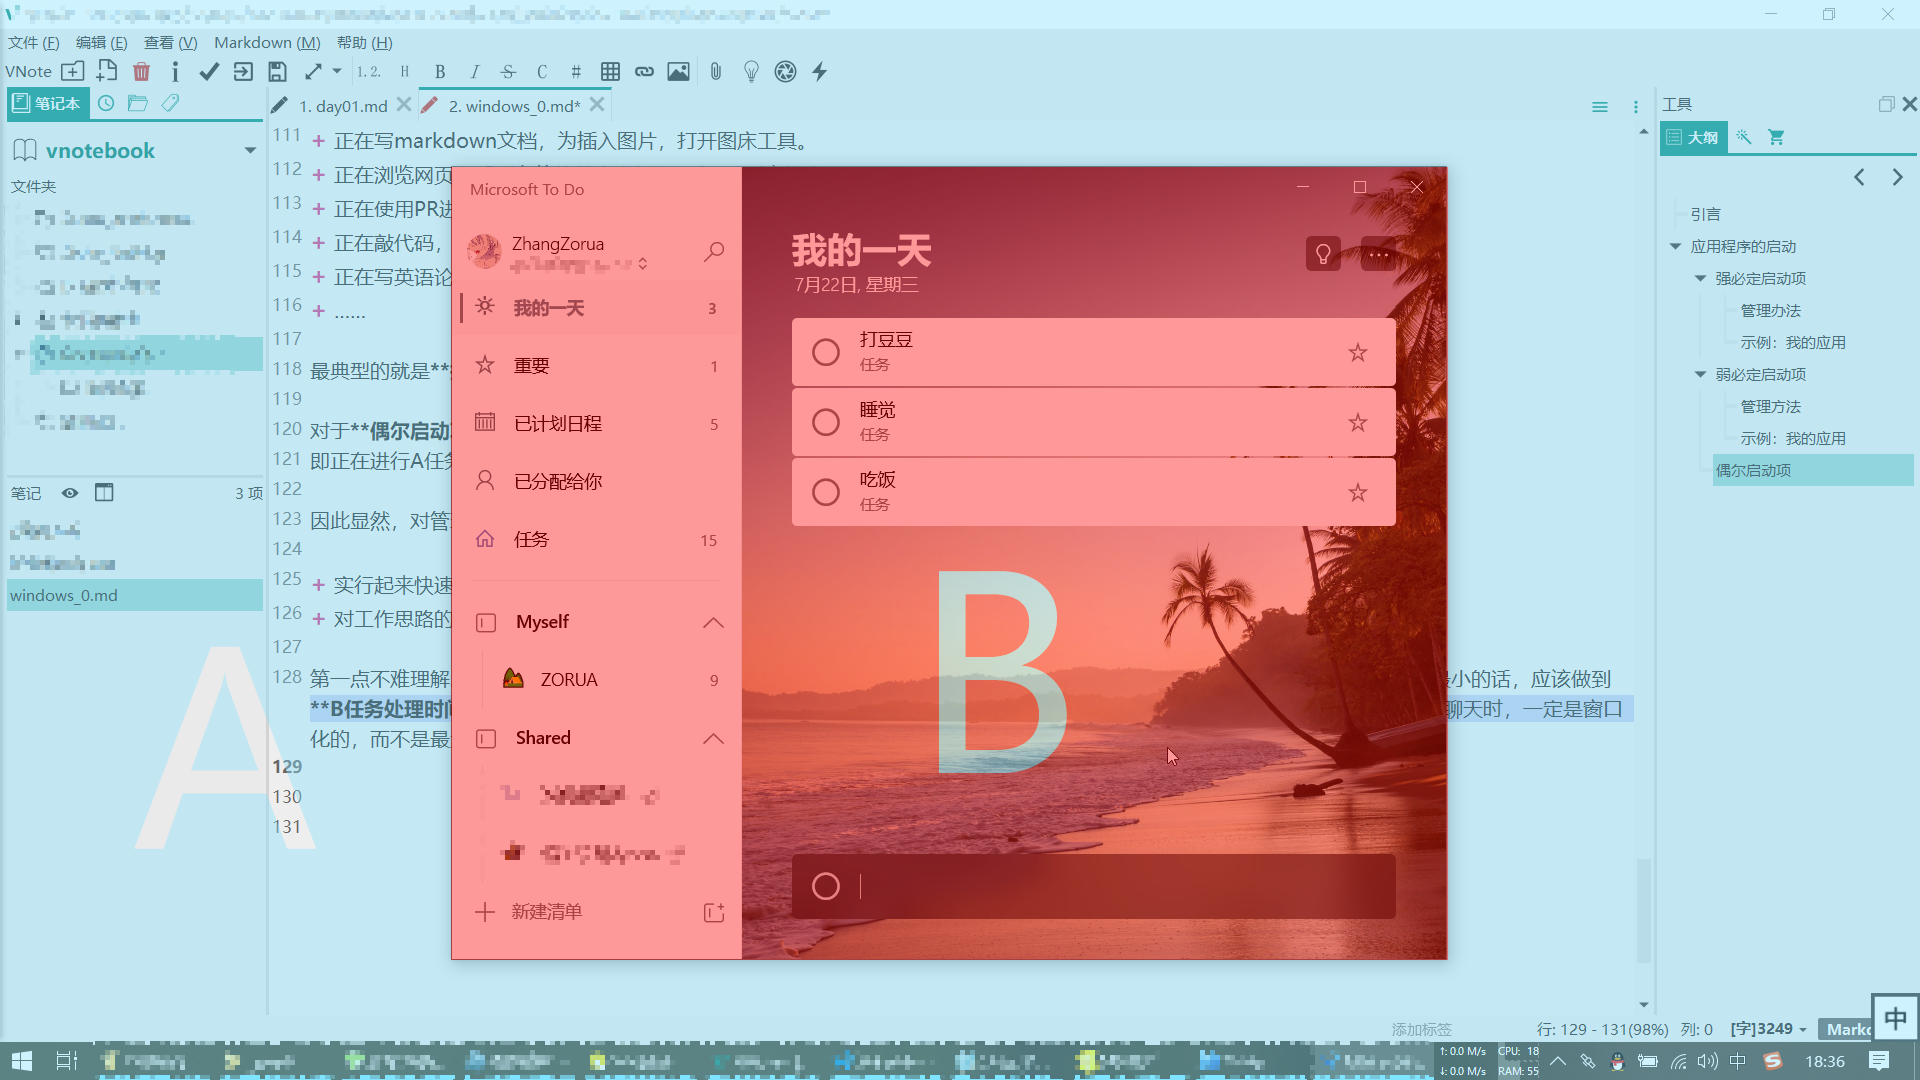1920x1080 pixels.
Task: Open the Markdown (M) menu
Action: point(267,42)
